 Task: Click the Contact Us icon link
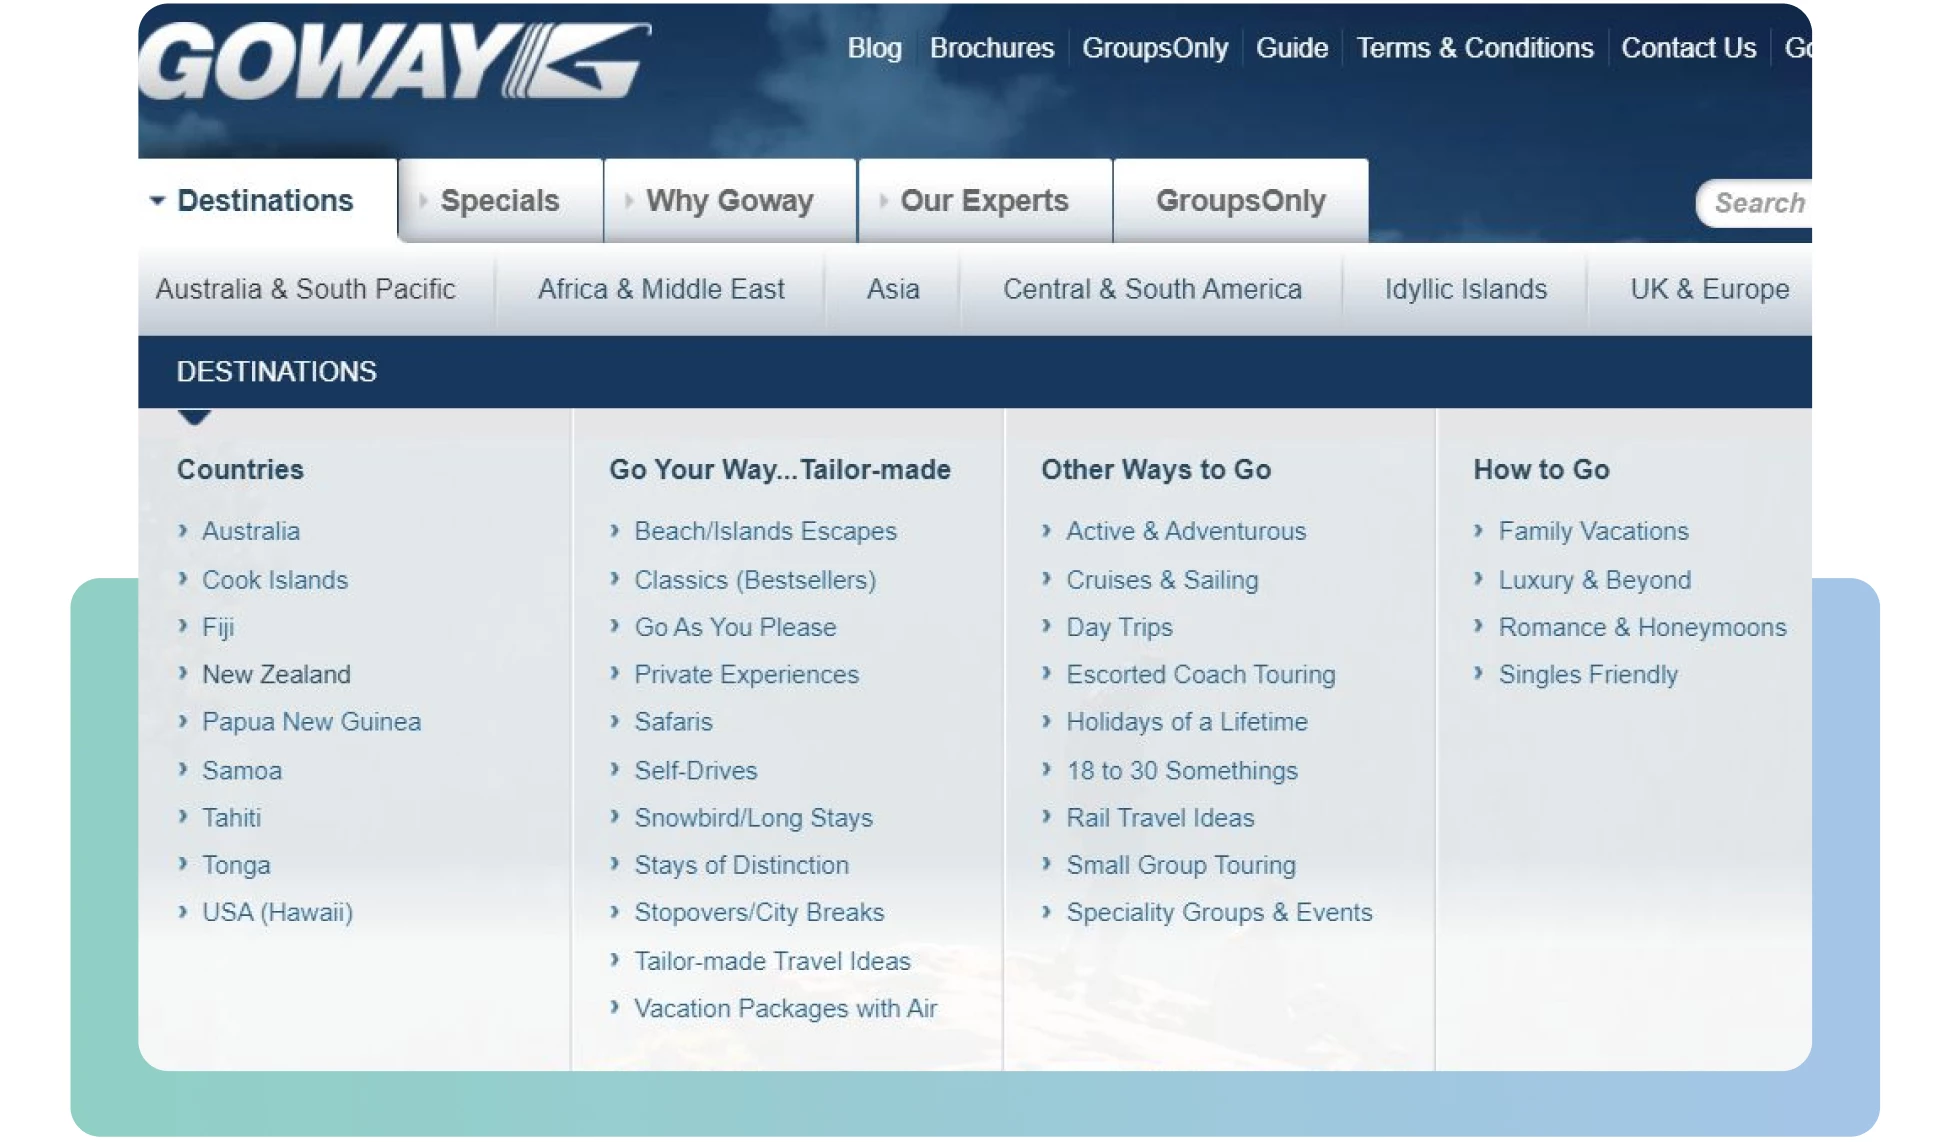tap(1690, 49)
